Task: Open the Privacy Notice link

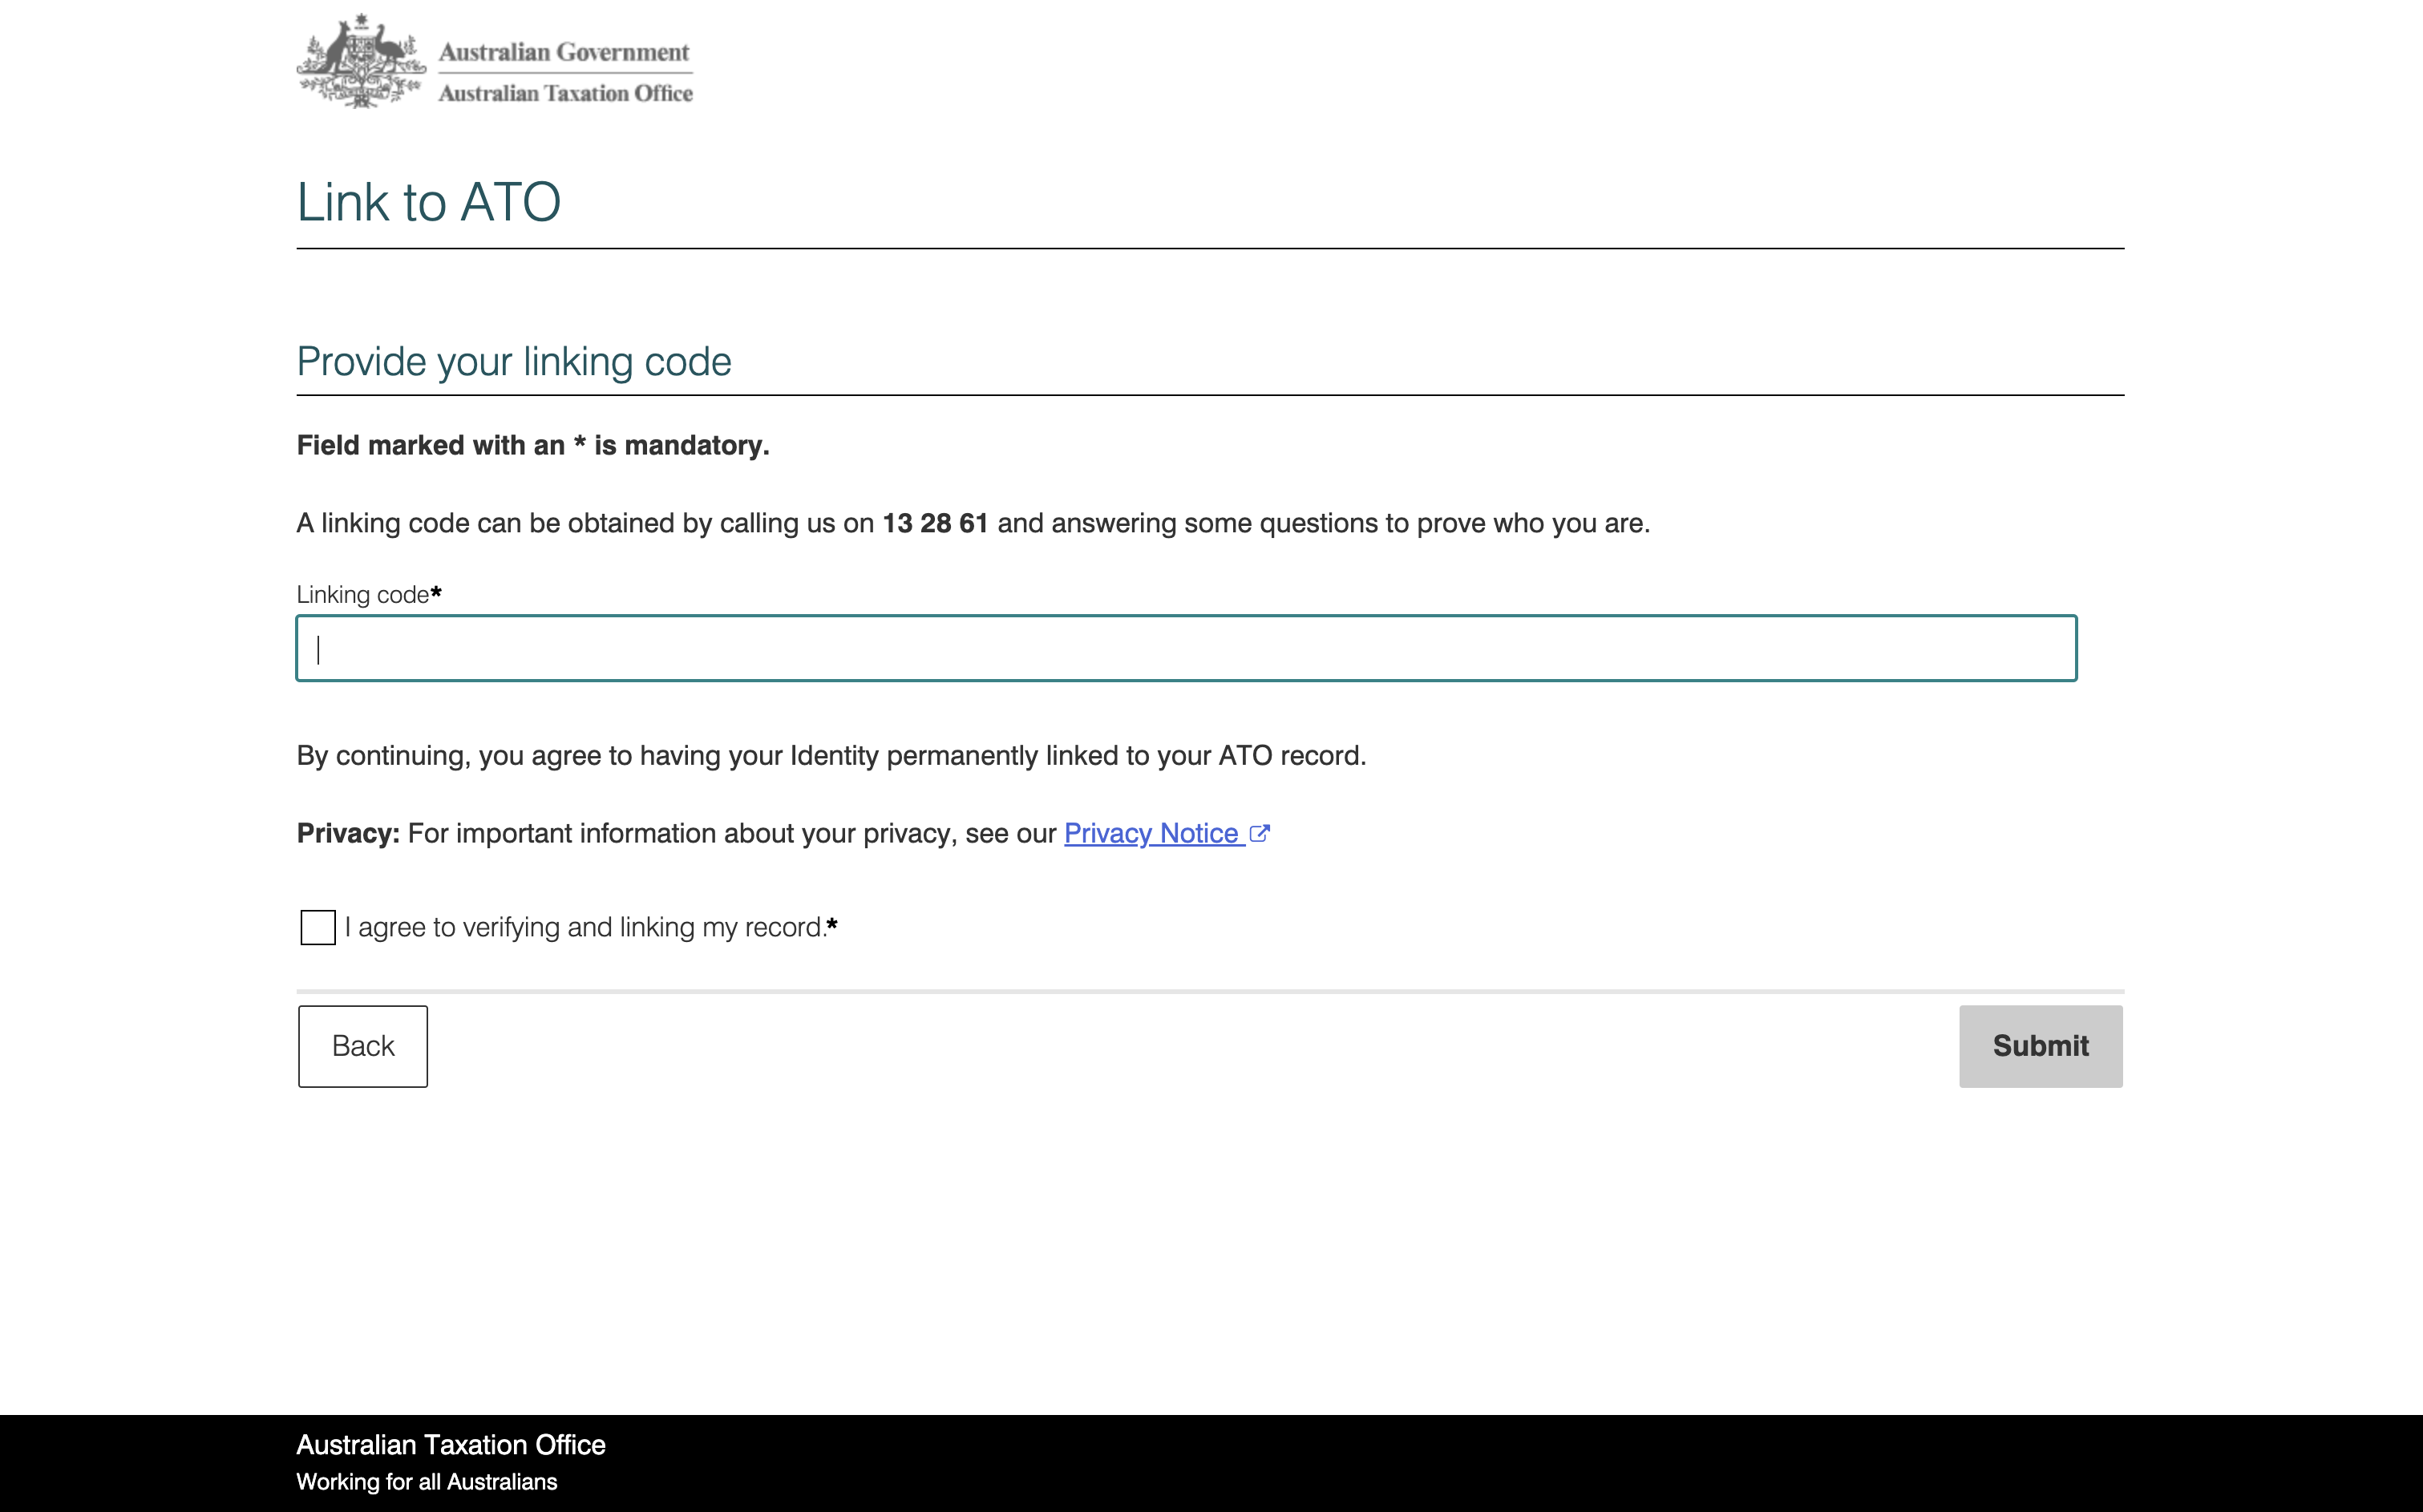Action: (x=1151, y=833)
